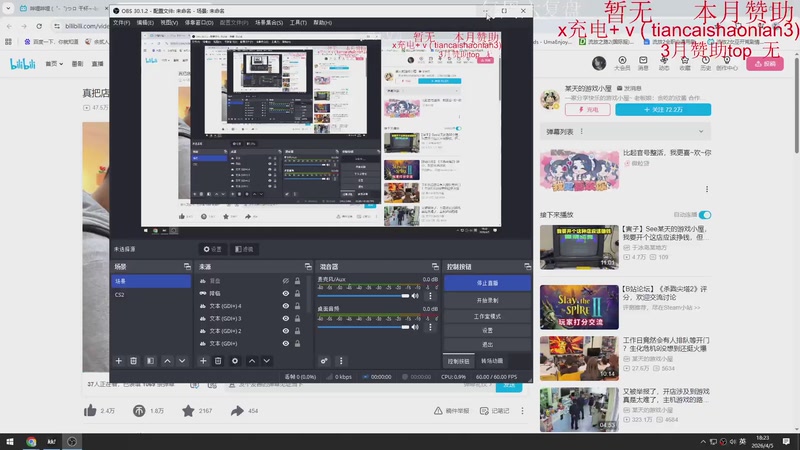Add a new scene in OBS Scenes dock
The width and height of the screenshot is (800, 450).
click(x=118, y=361)
